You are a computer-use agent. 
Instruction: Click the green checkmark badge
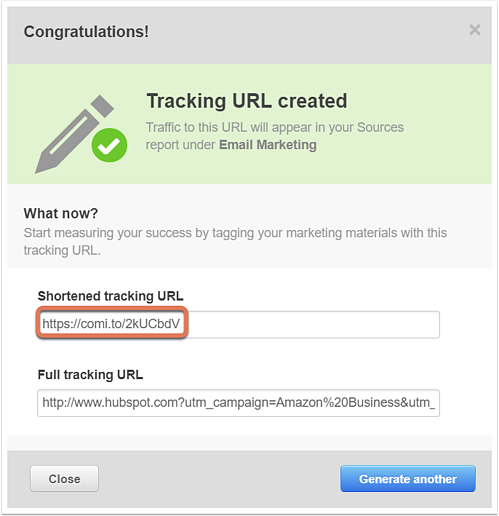109,145
